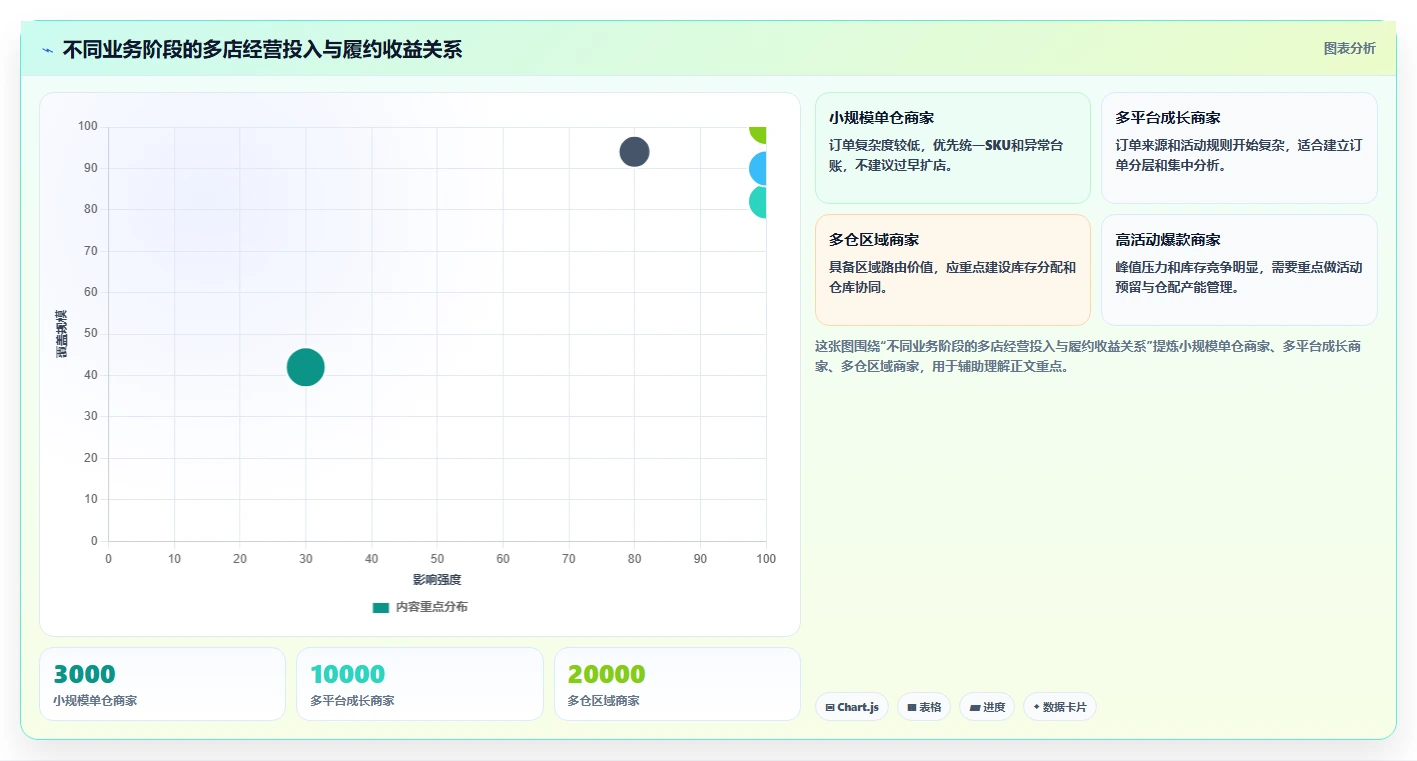Click the chart summary paragraph text
This screenshot has height=761, width=1417.
point(1088,356)
